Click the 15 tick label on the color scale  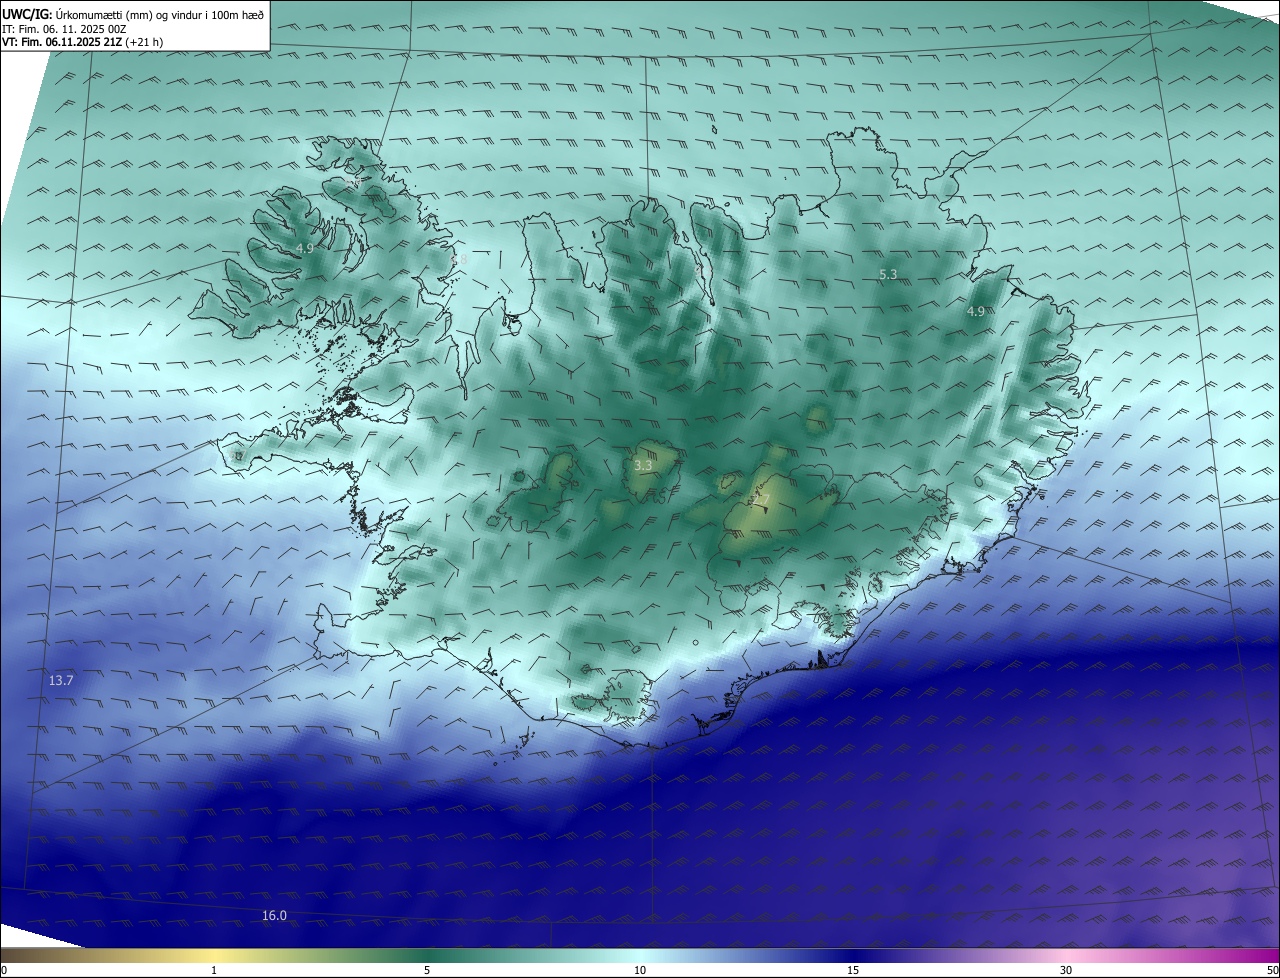pyautogui.click(x=853, y=970)
